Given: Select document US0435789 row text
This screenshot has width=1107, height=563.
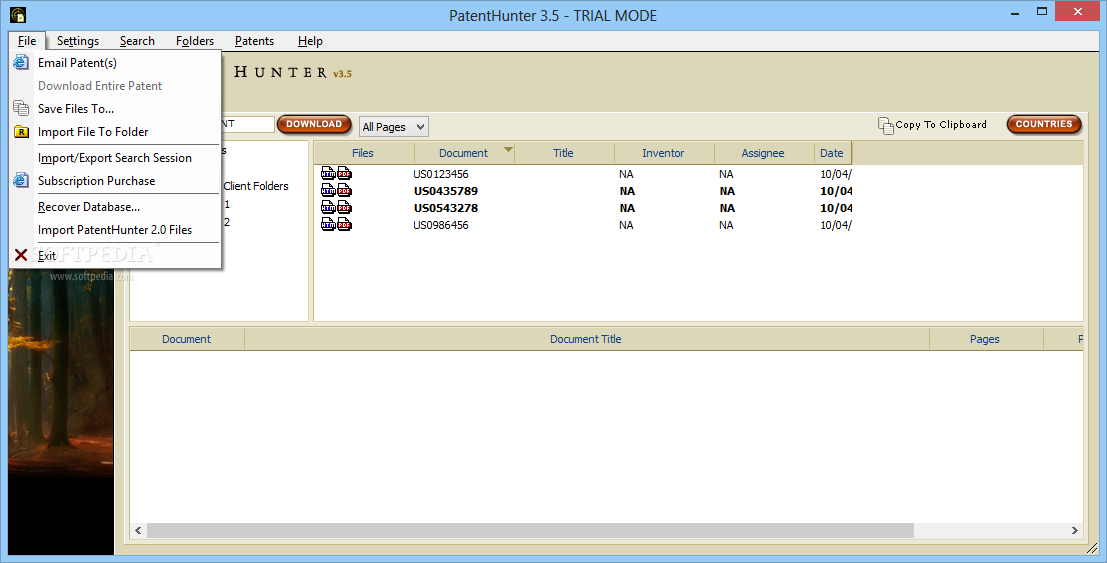Looking at the screenshot, I should tap(445, 191).
